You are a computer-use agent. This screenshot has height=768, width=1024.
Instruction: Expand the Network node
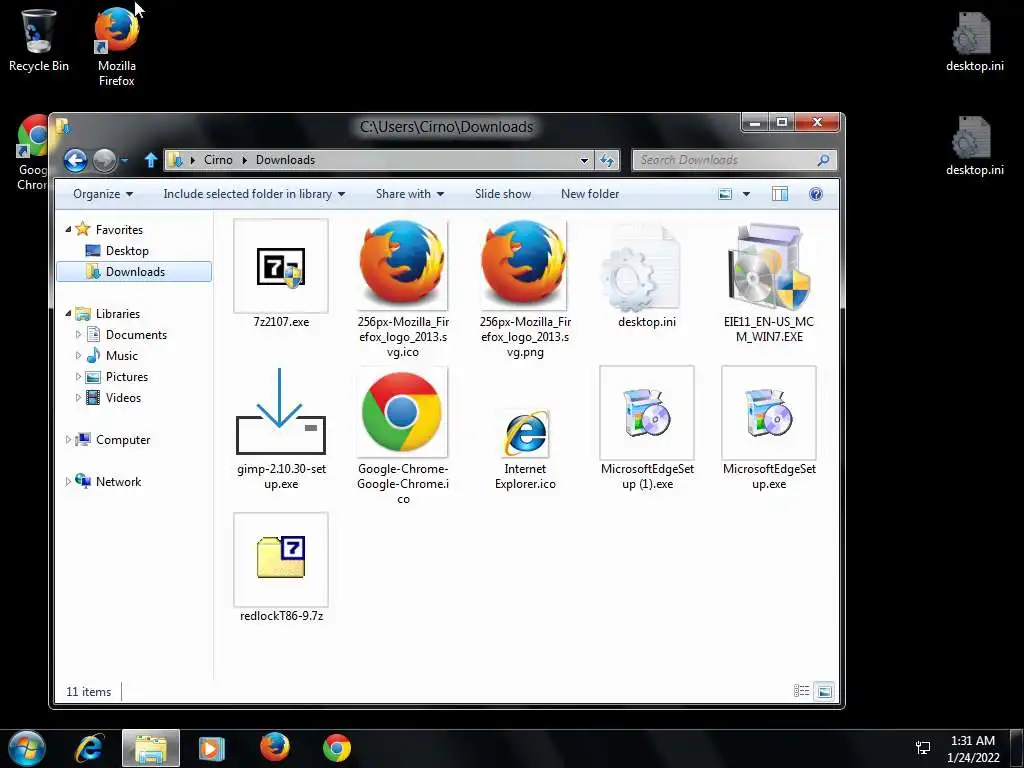(x=69, y=481)
